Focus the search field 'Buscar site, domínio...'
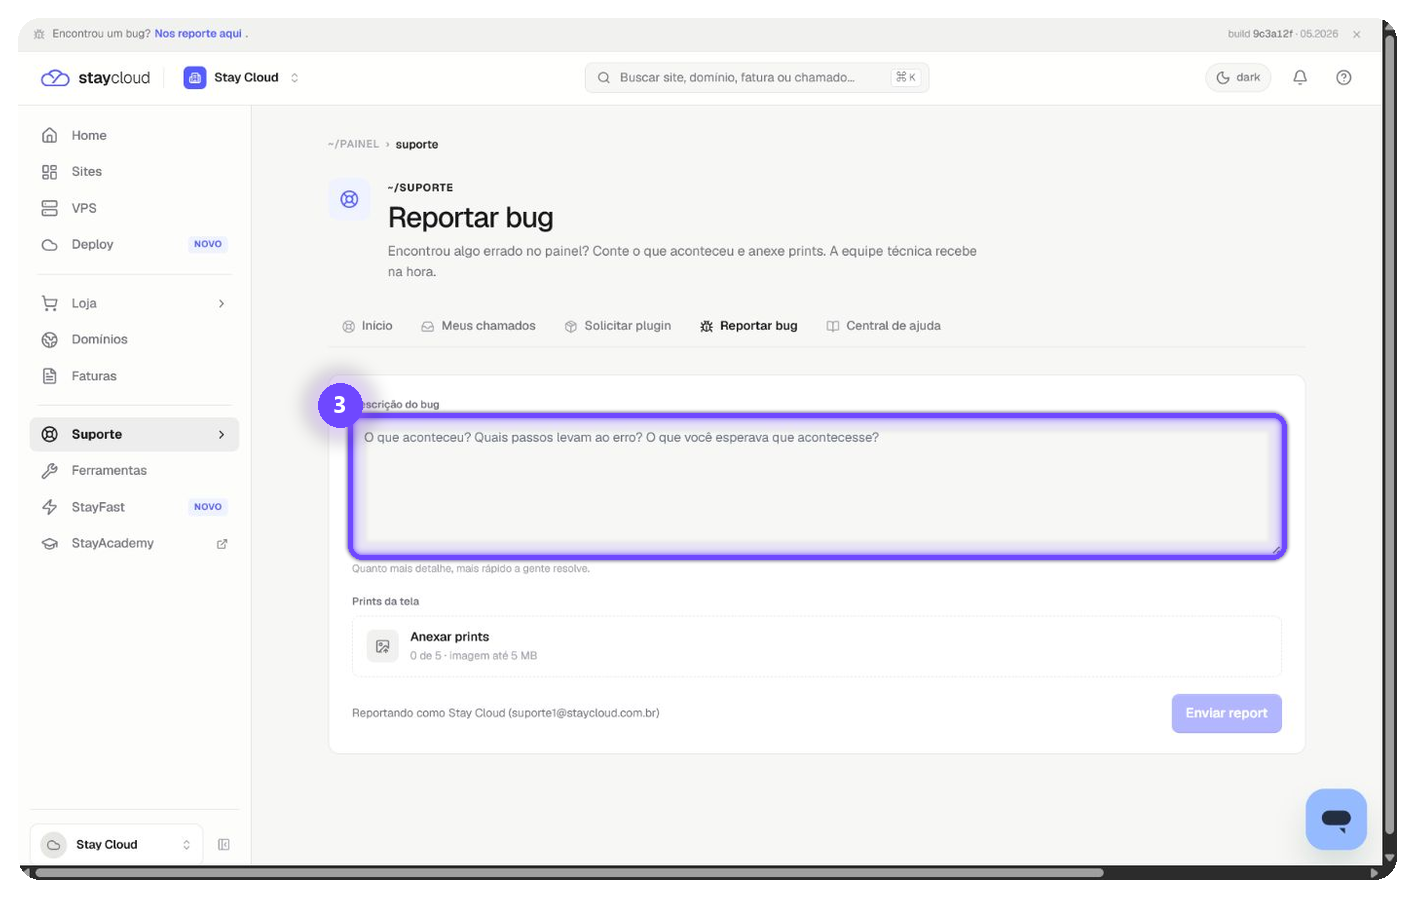This screenshot has width=1415, height=898. click(757, 78)
